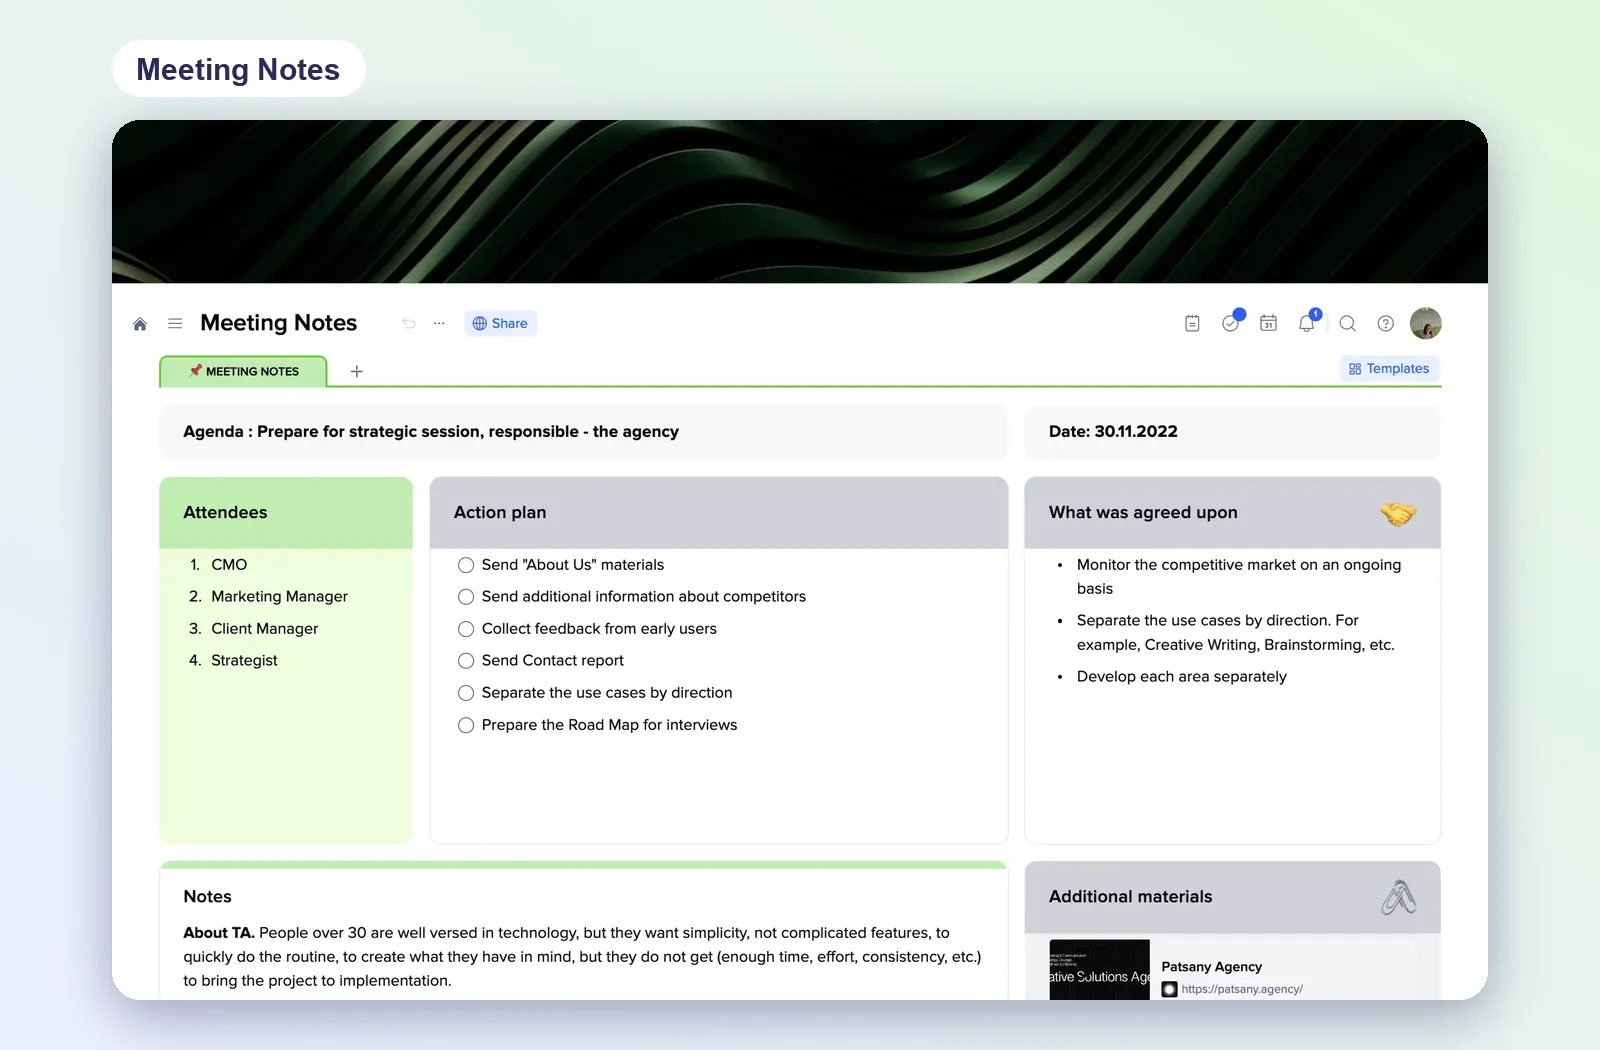Click the Agenda text block

click(583, 432)
